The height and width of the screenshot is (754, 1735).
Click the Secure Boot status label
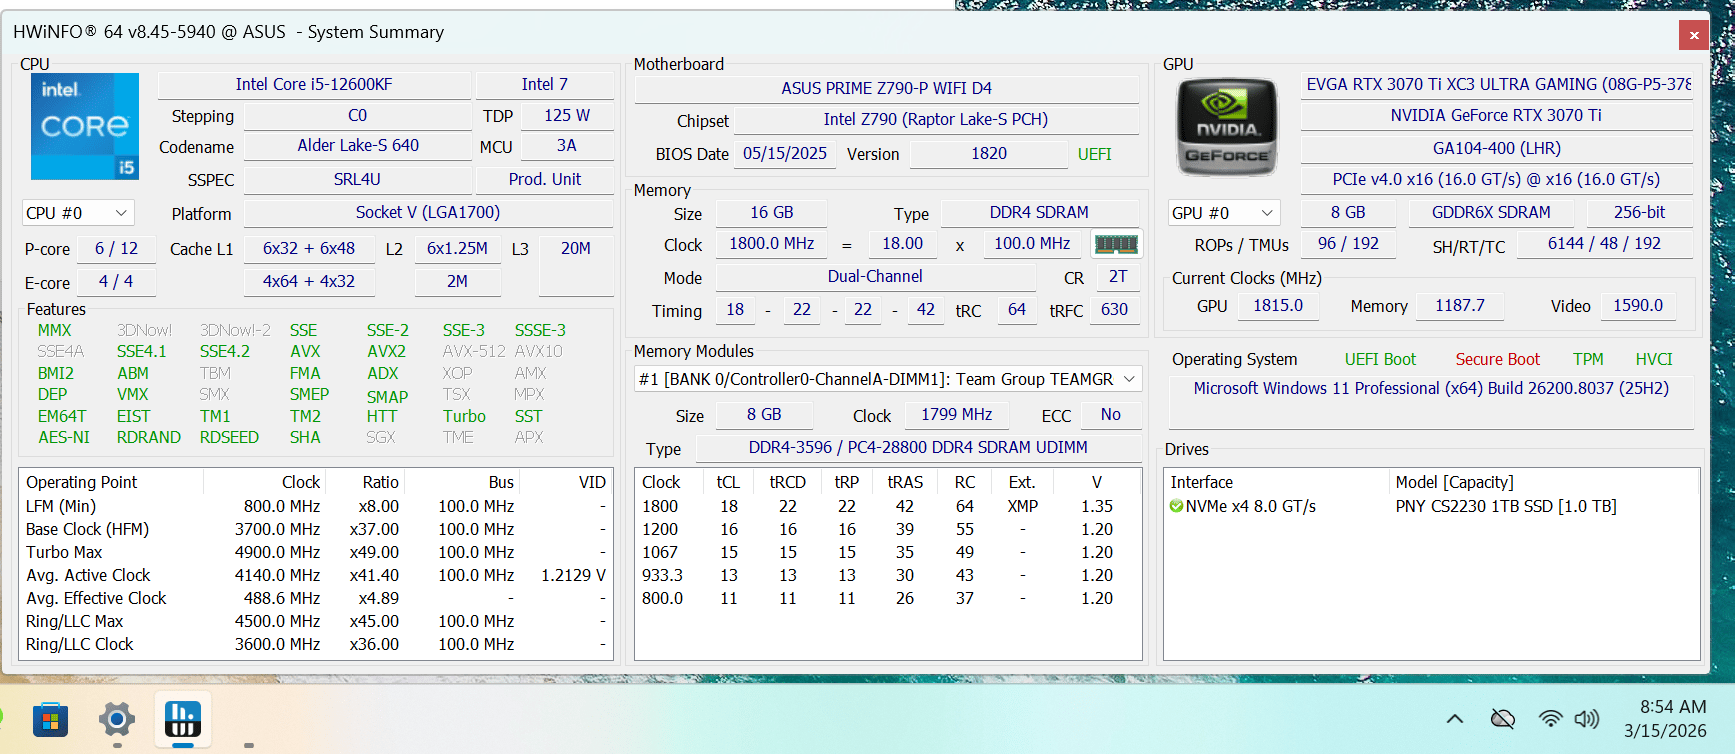tap(1497, 359)
